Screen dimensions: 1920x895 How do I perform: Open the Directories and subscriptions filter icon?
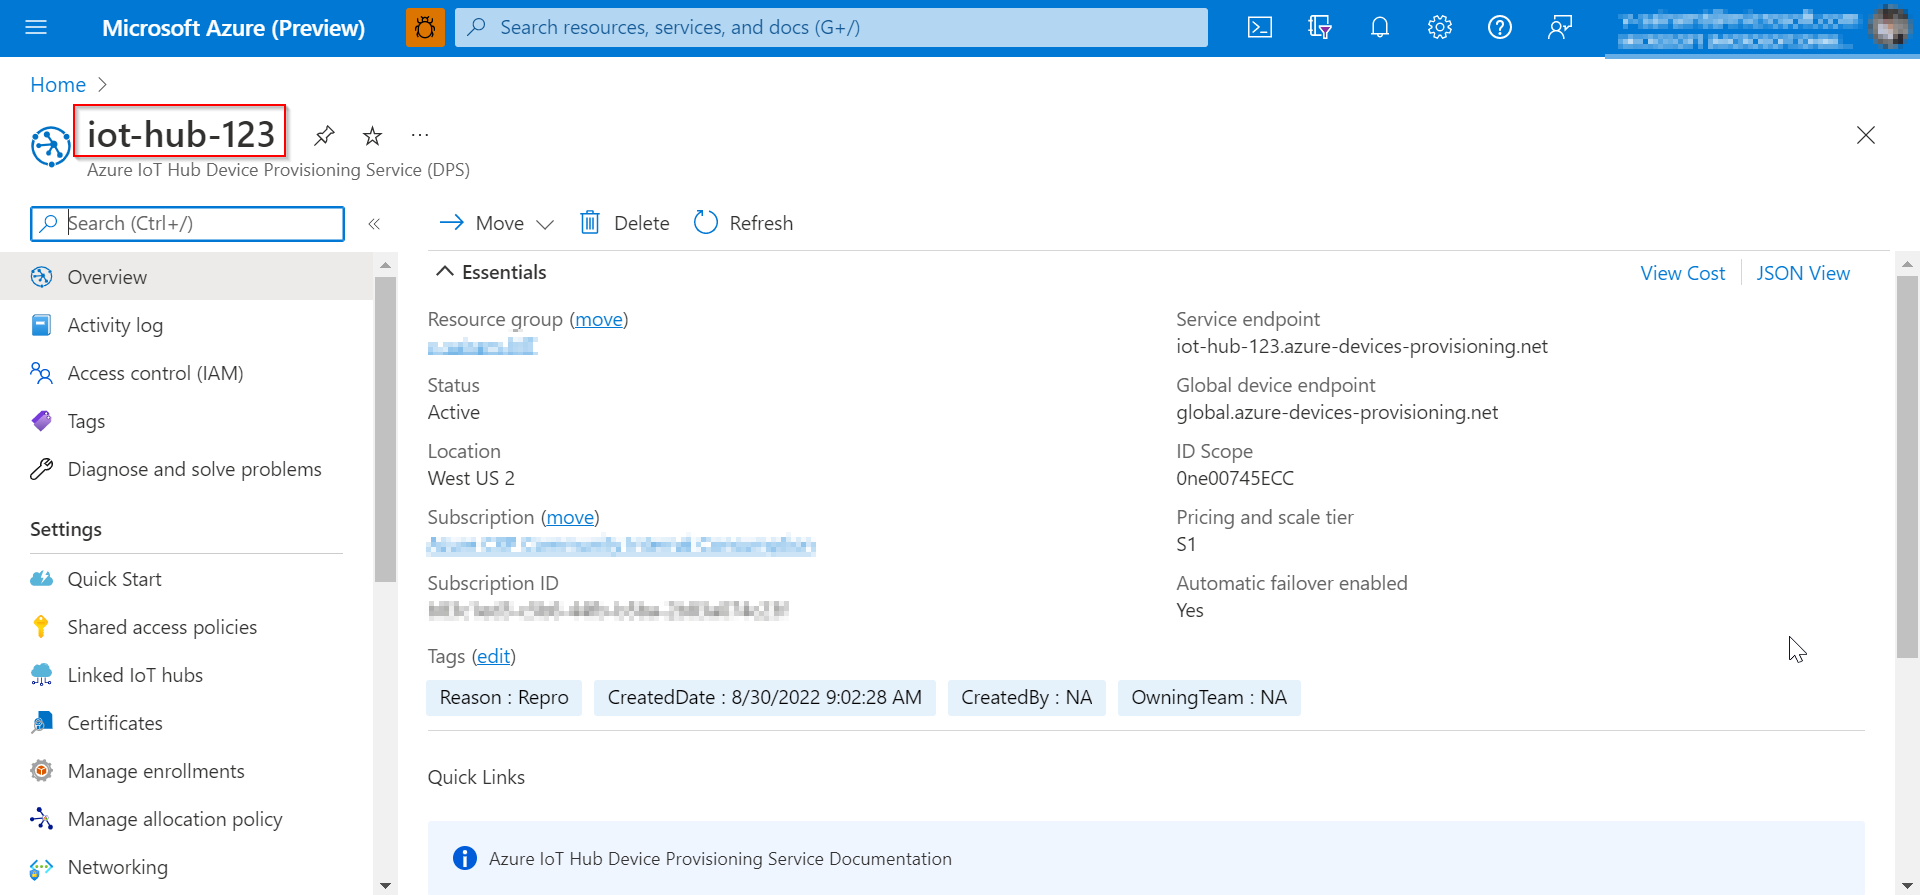pos(1320,27)
